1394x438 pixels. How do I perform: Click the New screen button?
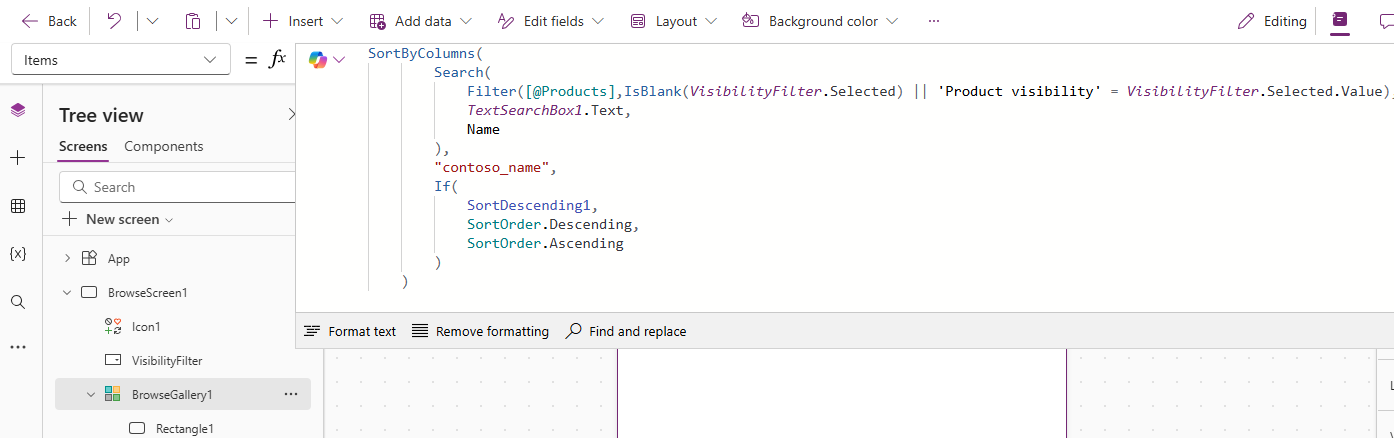coord(118,219)
